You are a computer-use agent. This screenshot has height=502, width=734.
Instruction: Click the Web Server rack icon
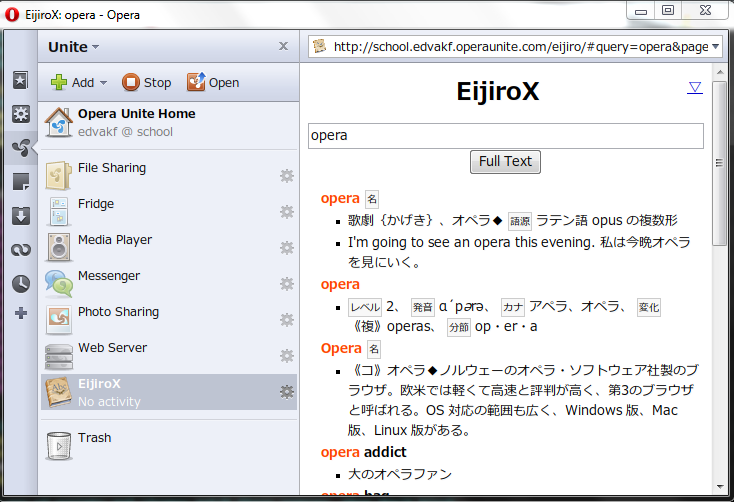click(x=59, y=356)
